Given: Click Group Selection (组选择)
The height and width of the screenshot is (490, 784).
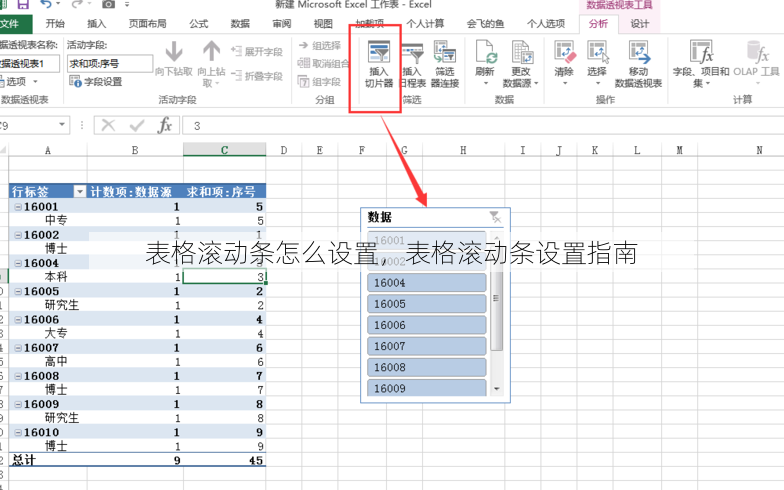Looking at the screenshot, I should coord(320,46).
